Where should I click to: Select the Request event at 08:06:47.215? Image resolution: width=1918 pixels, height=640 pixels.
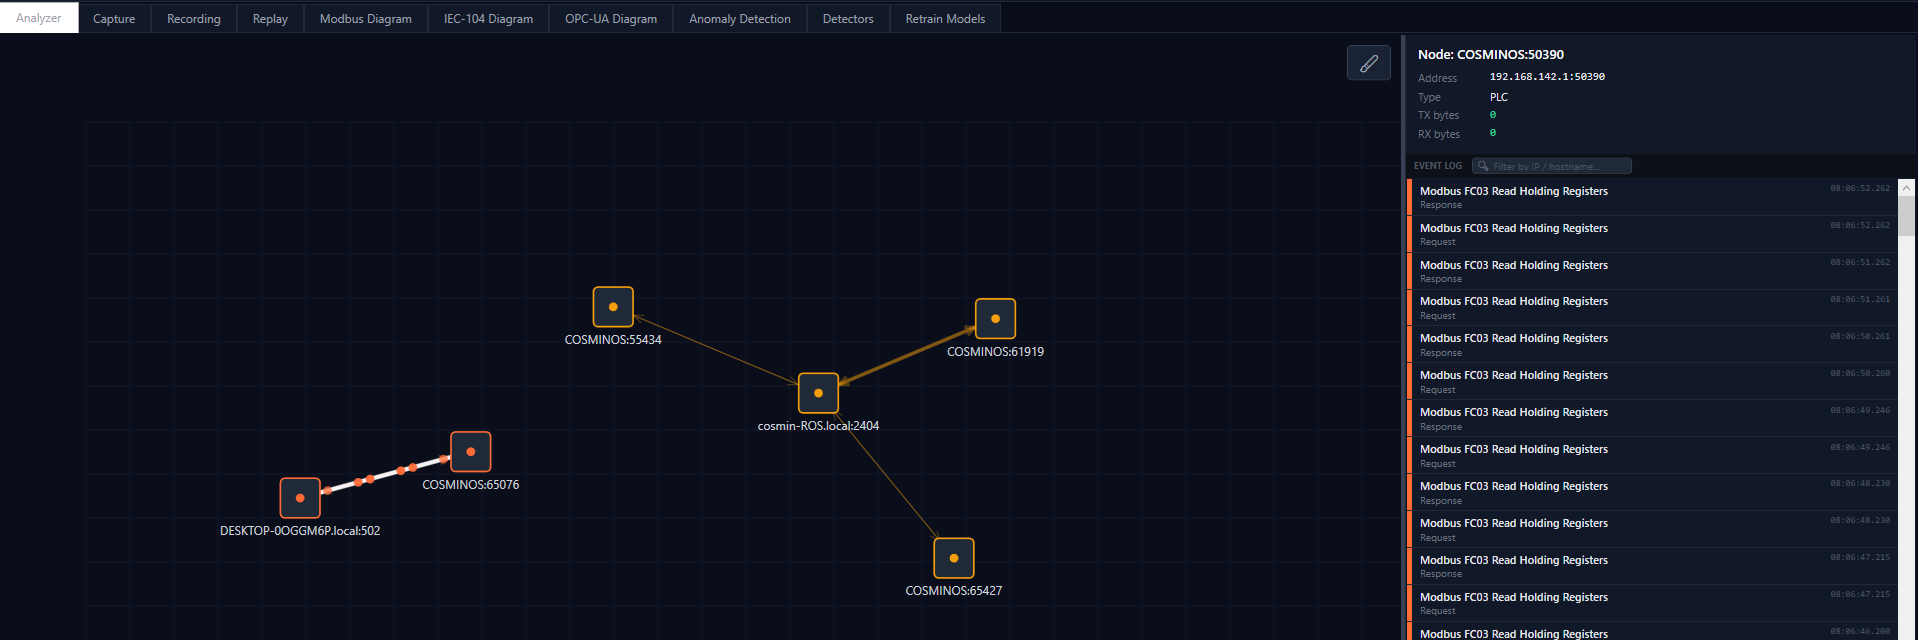tap(1652, 603)
